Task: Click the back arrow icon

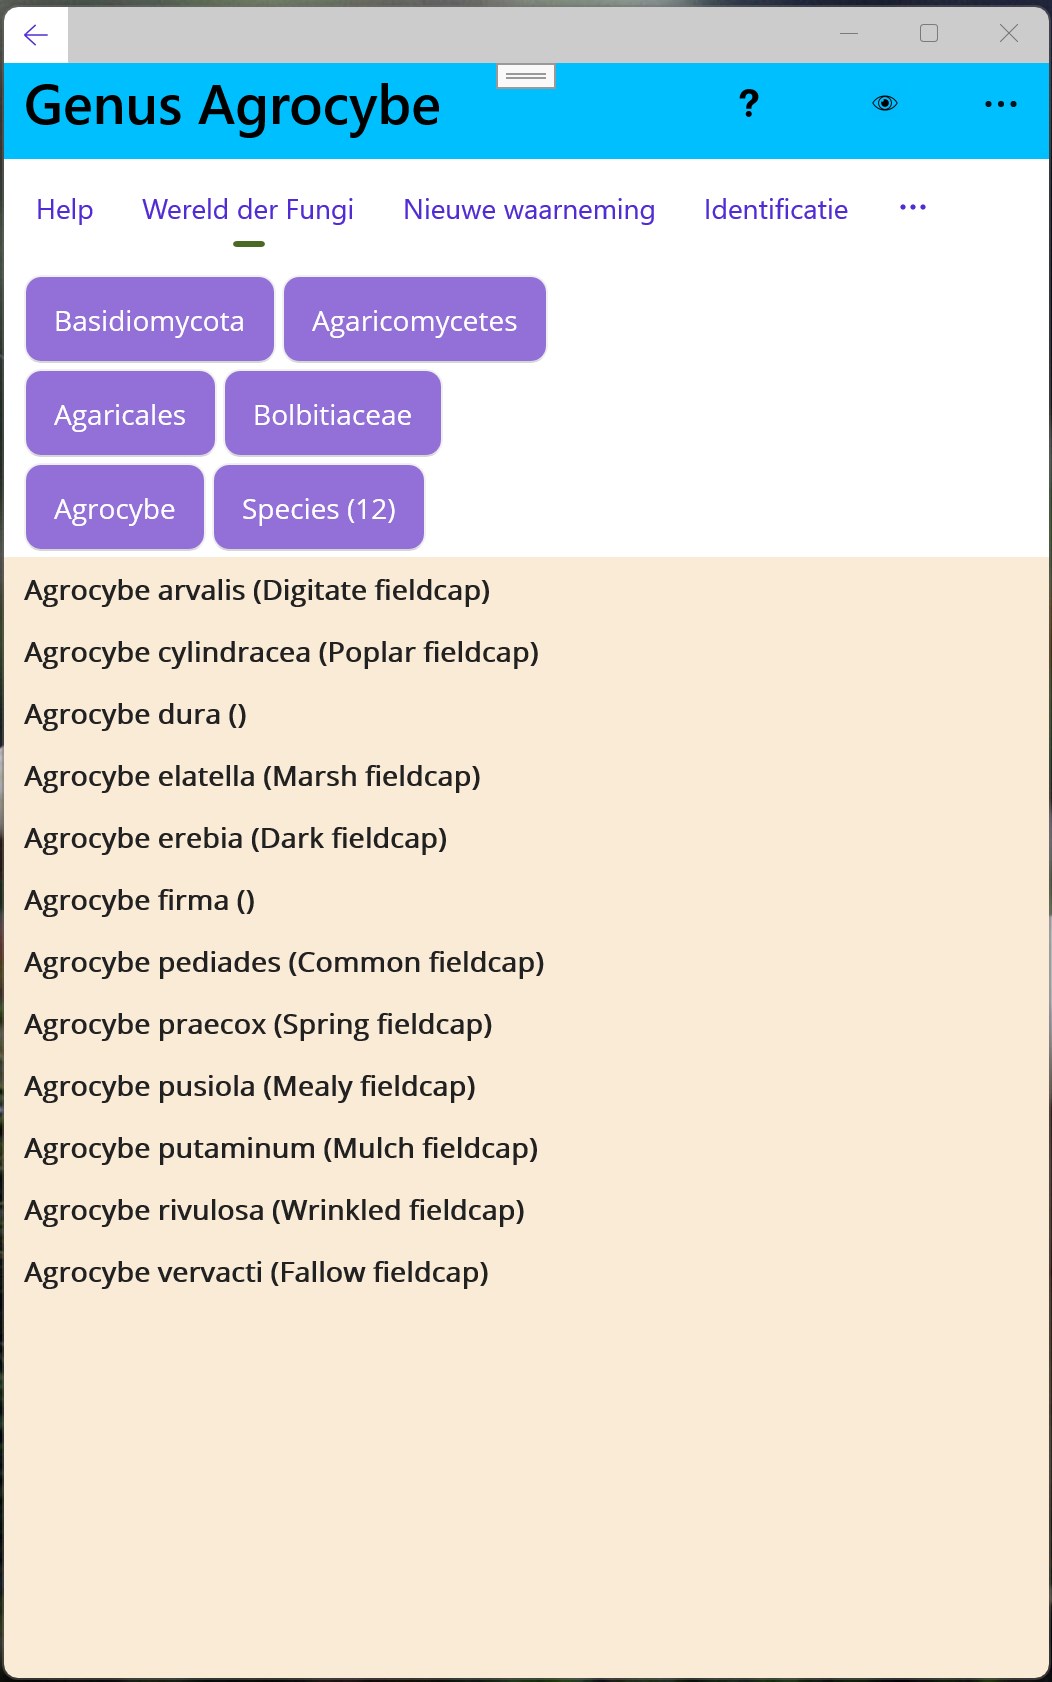Action: pos(36,35)
